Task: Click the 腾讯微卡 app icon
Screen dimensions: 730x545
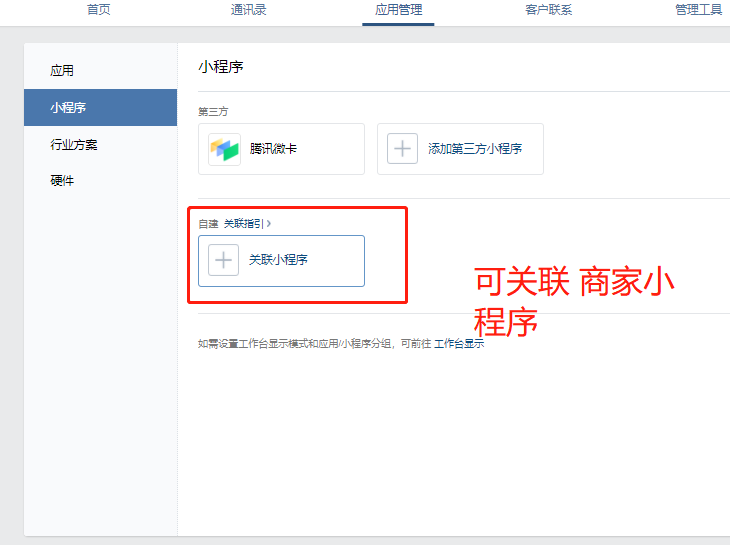Action: 224,149
